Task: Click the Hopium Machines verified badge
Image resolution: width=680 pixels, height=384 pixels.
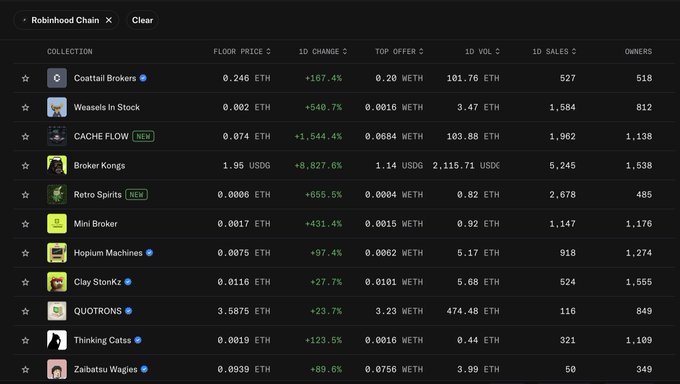Action: (x=149, y=253)
